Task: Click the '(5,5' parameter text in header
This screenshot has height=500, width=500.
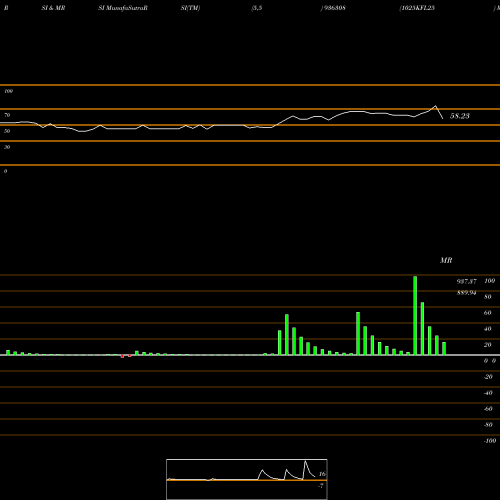Action: pyautogui.click(x=257, y=8)
